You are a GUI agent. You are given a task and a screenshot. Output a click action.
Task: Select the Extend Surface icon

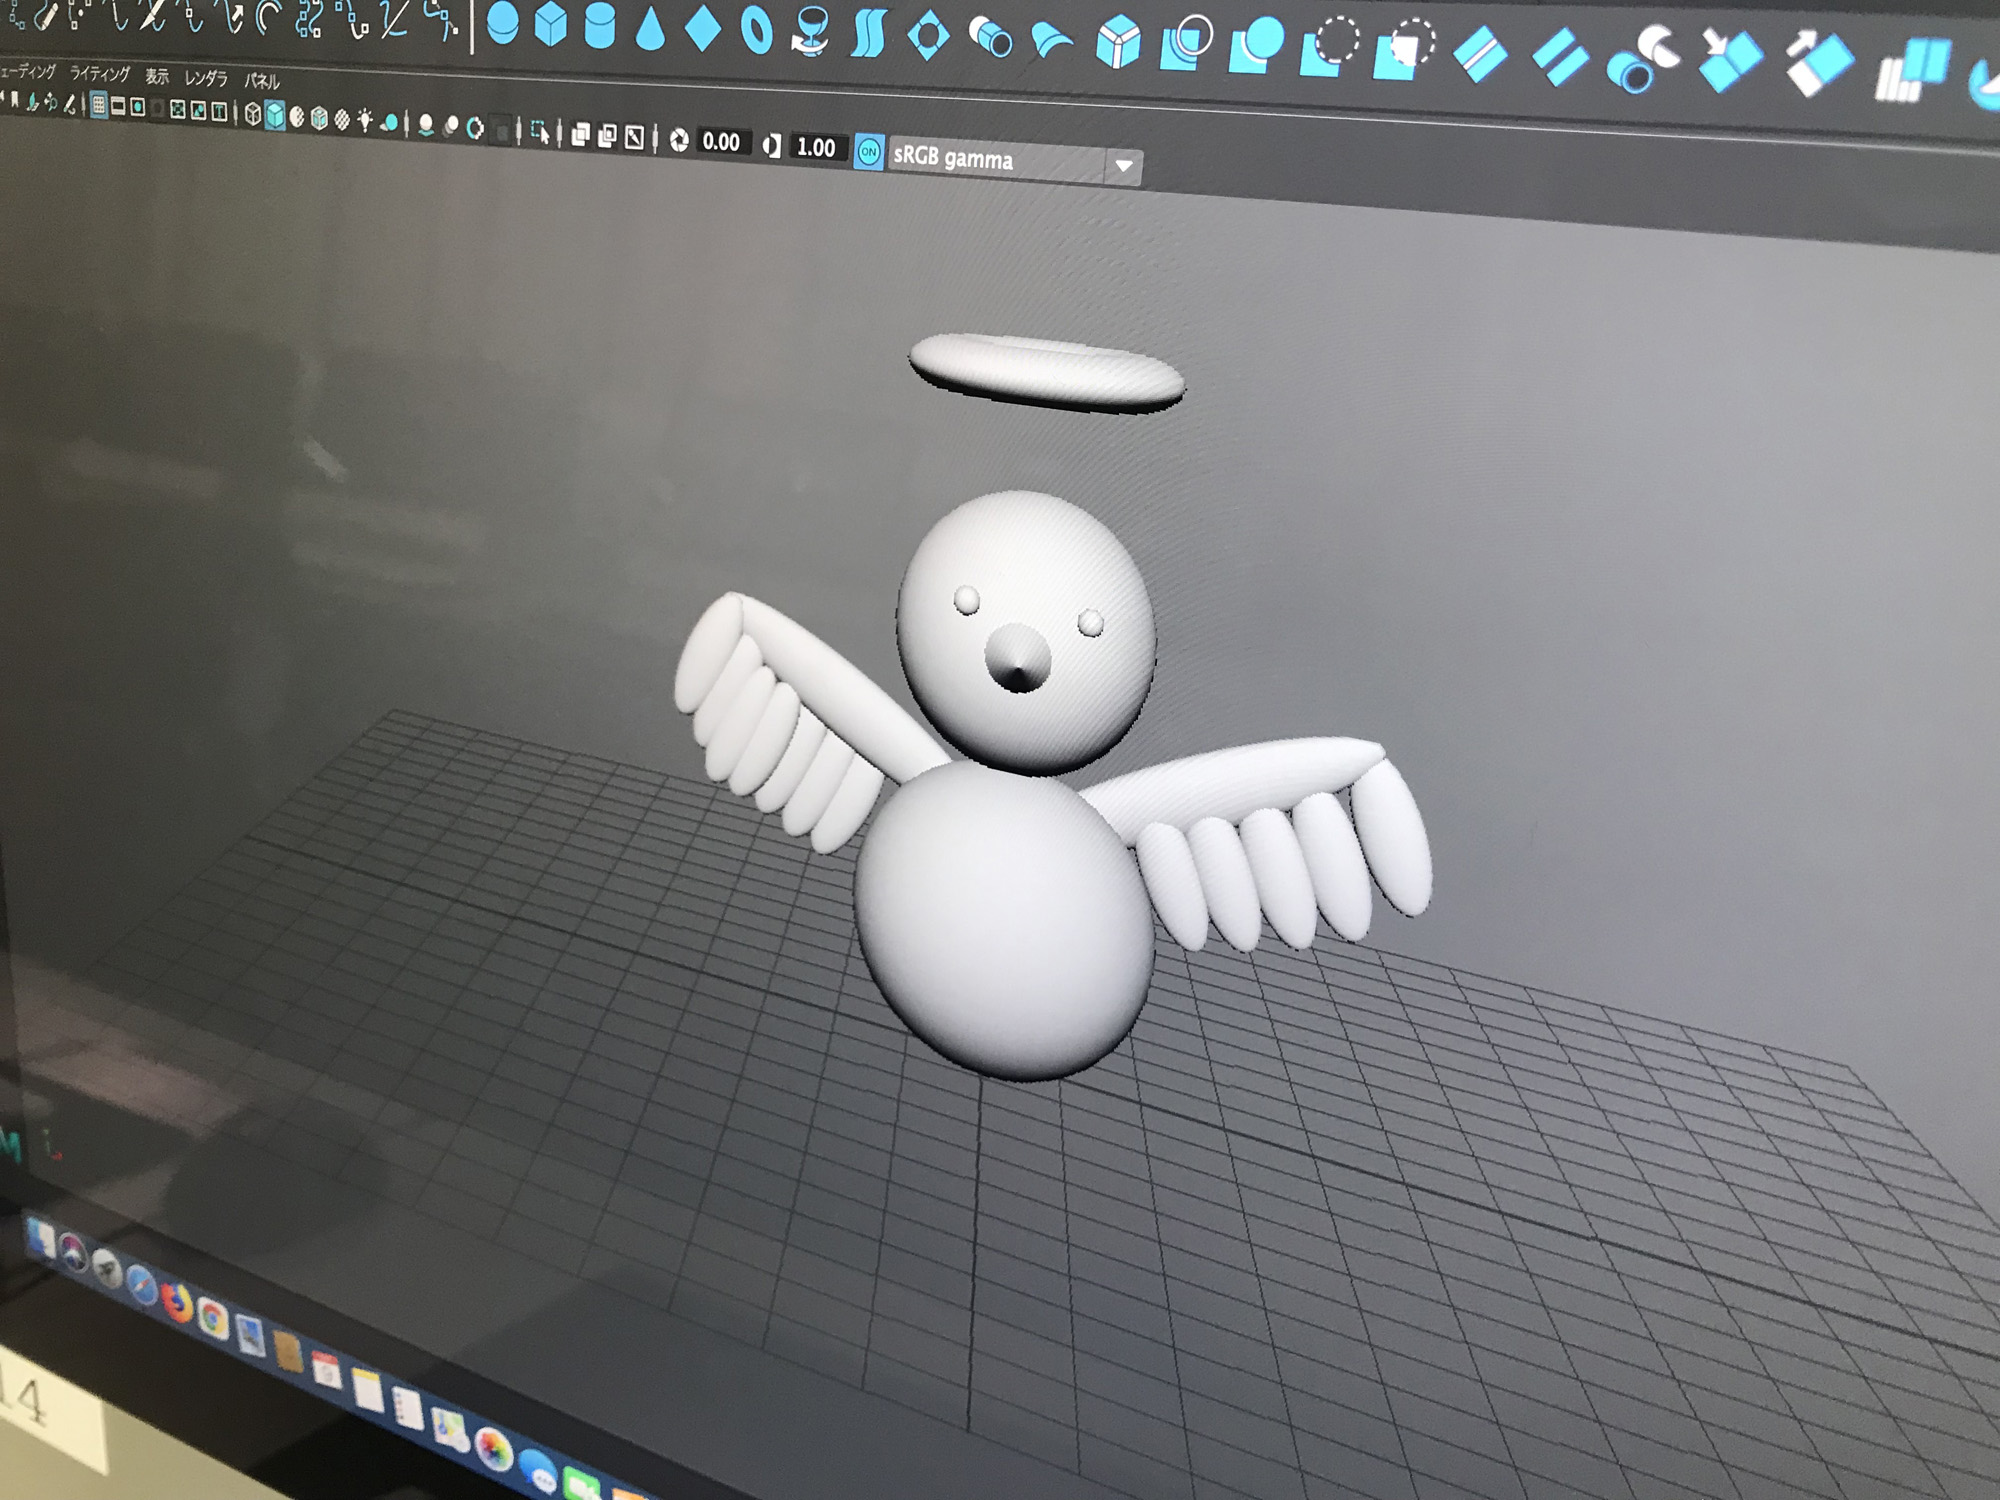tap(1820, 64)
